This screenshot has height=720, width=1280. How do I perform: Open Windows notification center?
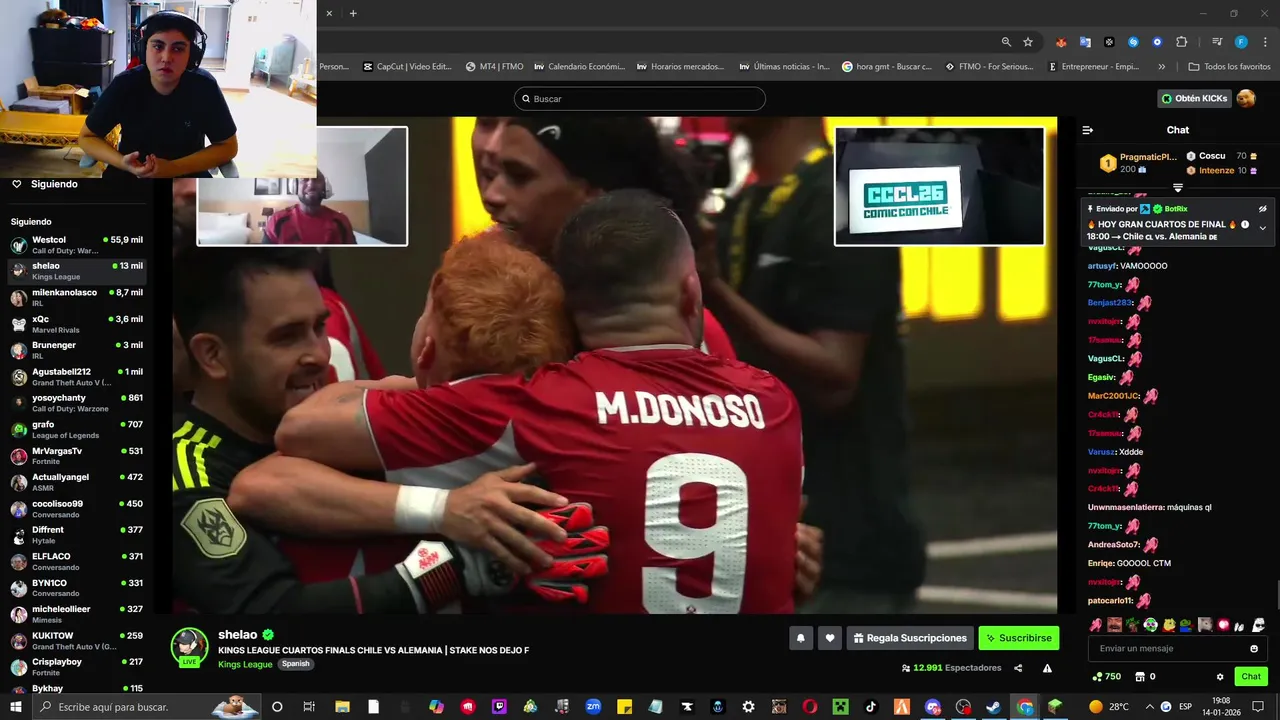click(1259, 707)
